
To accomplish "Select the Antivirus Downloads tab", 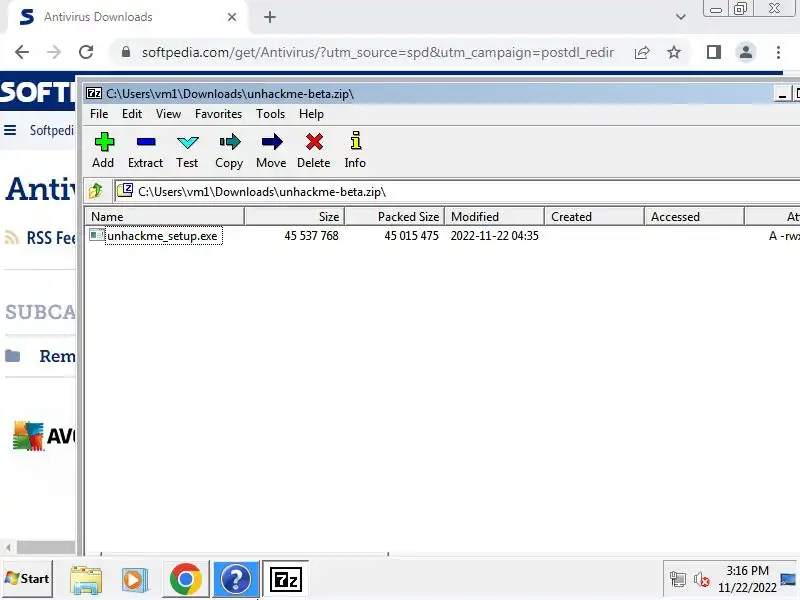I will pyautogui.click(x=128, y=17).
